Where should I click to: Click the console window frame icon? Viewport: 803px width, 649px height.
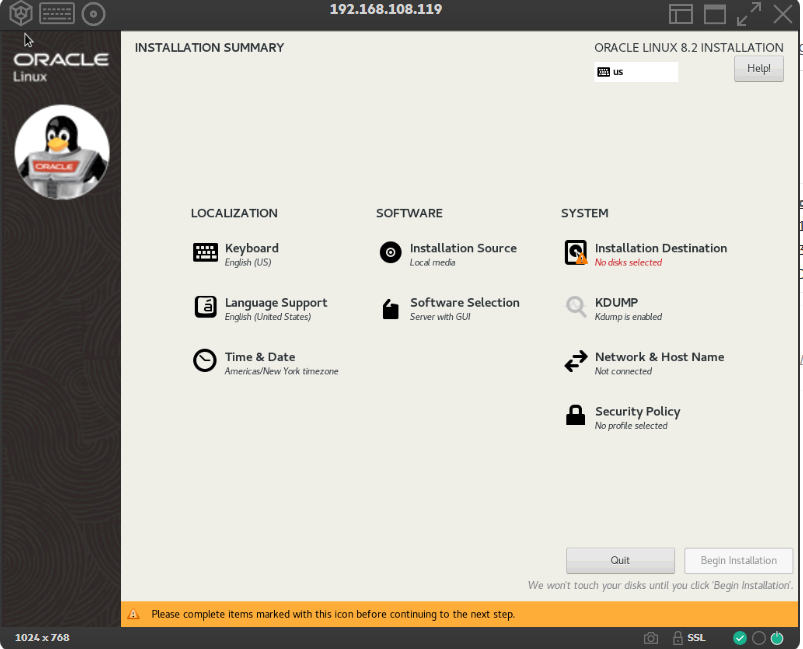715,14
